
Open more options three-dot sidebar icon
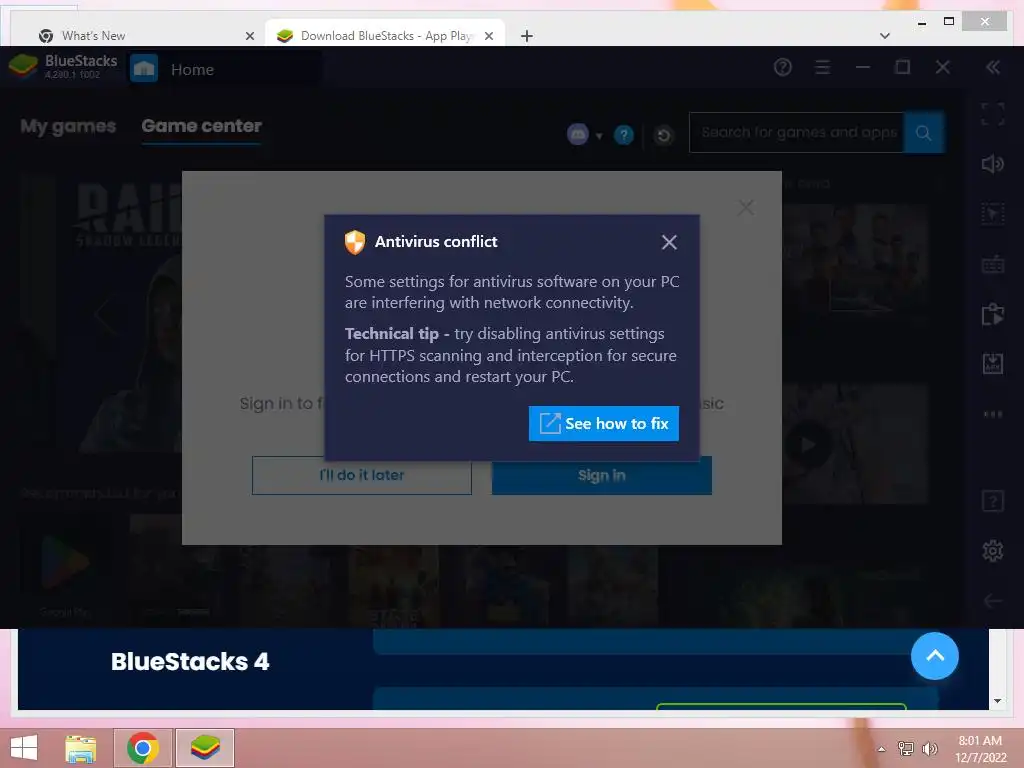click(993, 413)
